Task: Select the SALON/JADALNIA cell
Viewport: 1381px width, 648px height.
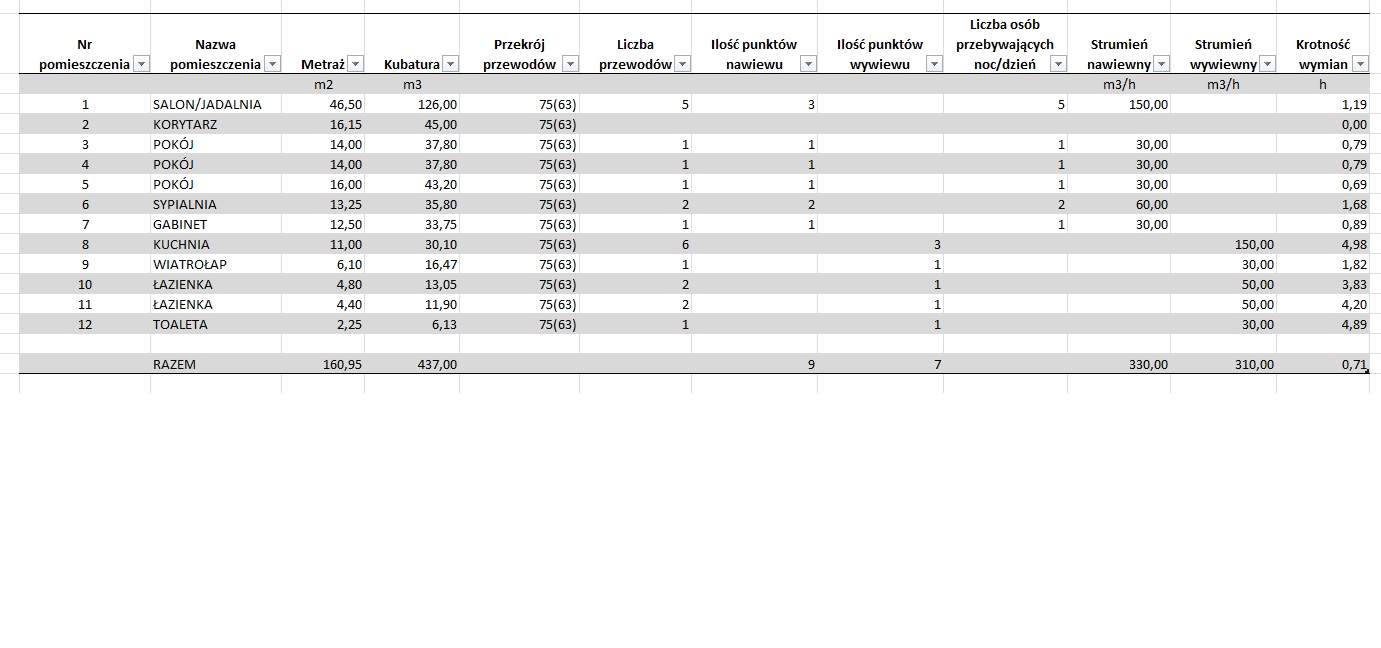Action: pos(207,104)
